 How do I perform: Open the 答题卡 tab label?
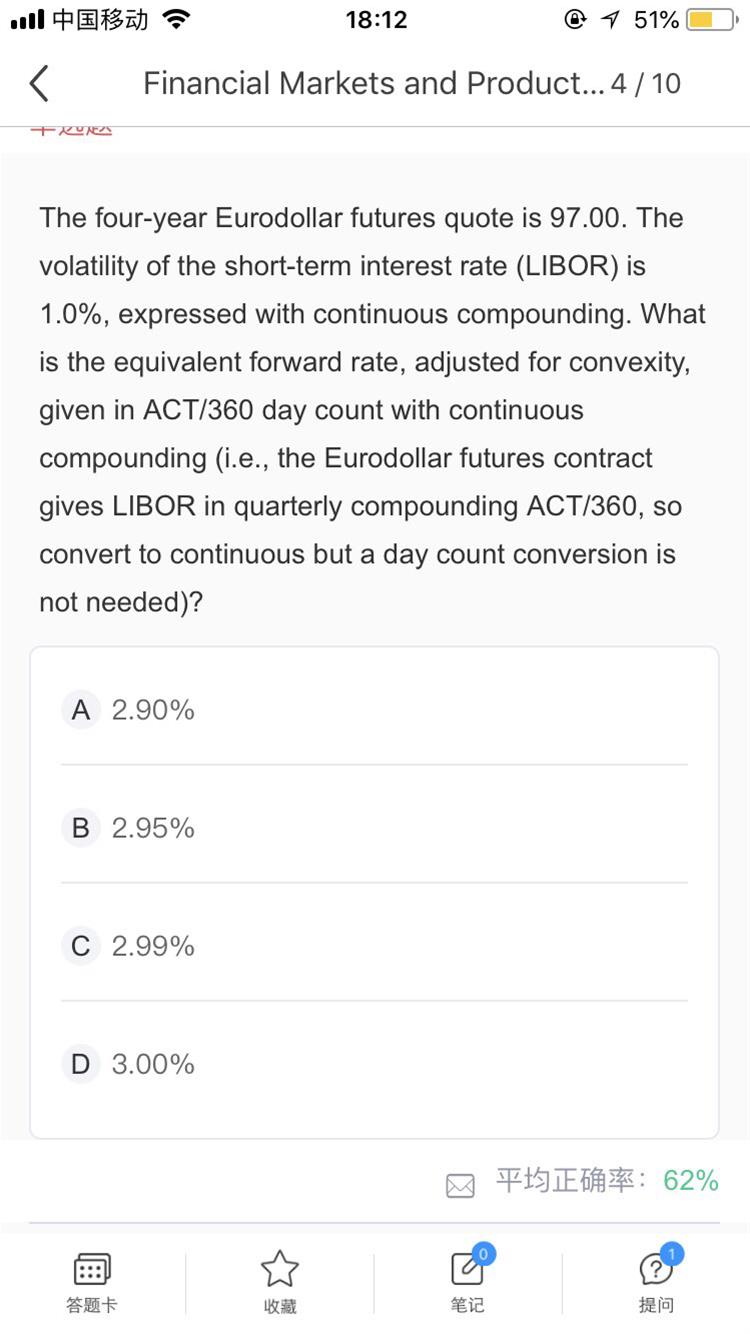click(92, 1305)
